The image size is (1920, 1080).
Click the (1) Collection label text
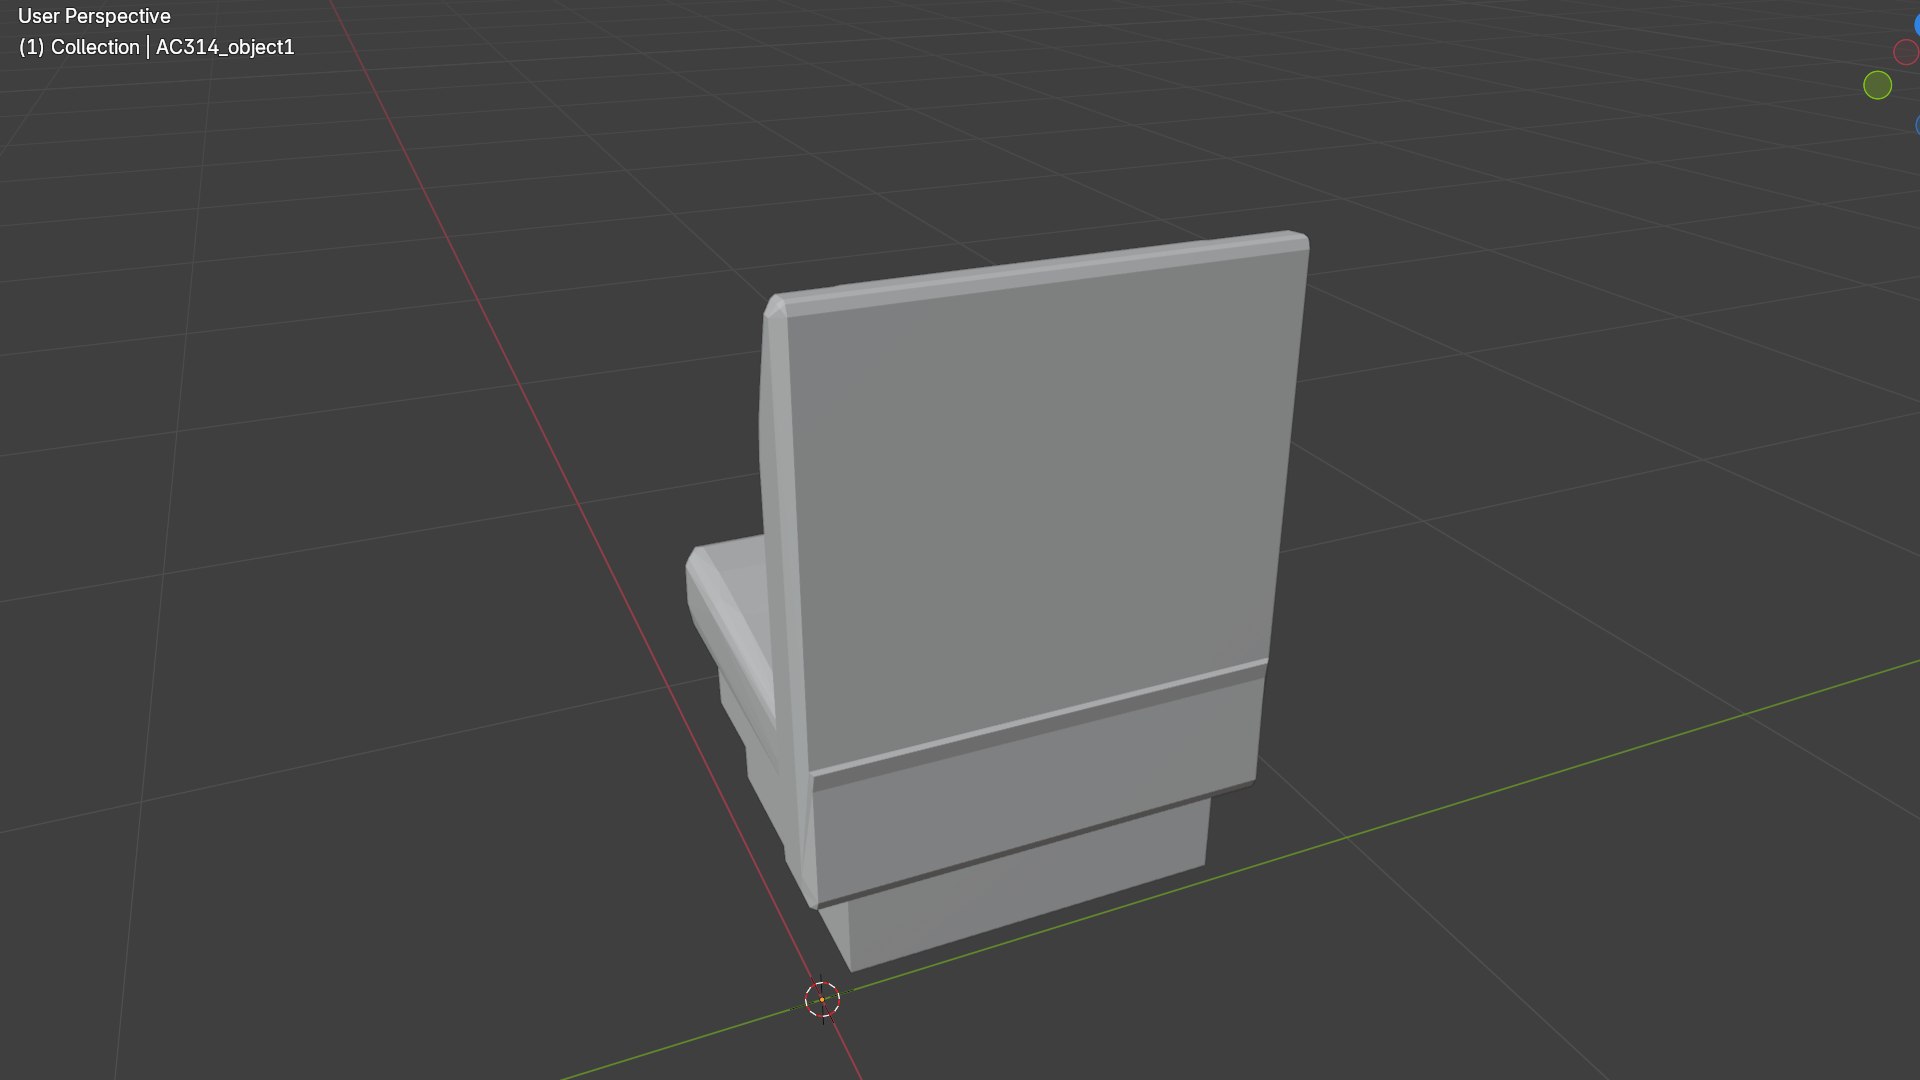[x=79, y=47]
